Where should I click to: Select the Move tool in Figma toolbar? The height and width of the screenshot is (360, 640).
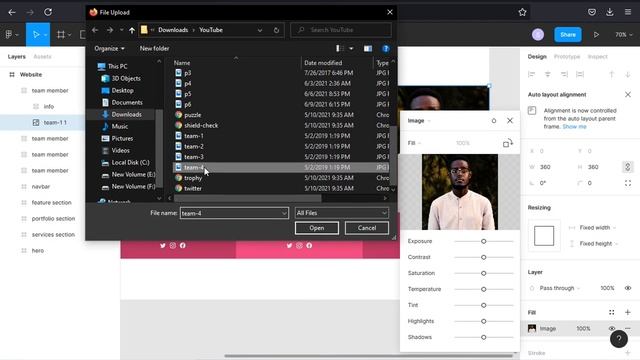[x=36, y=35]
